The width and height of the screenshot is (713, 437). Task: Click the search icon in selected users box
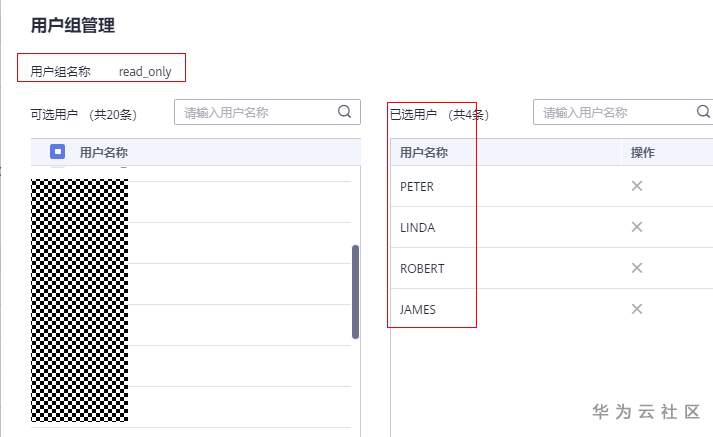(703, 112)
